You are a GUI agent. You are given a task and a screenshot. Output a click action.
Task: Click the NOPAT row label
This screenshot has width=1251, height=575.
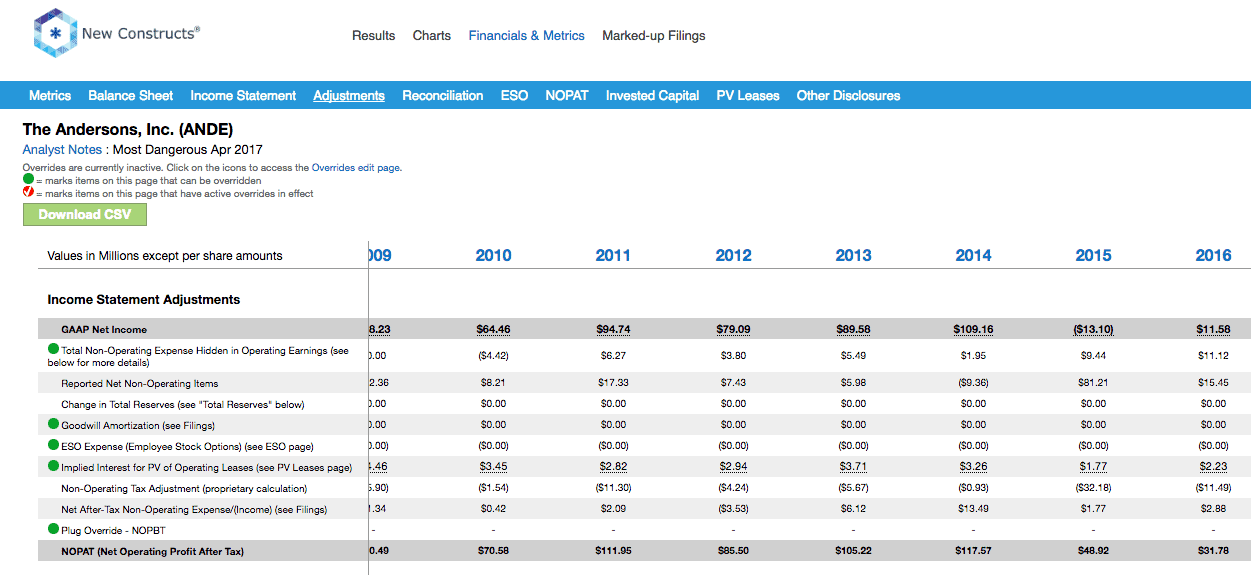pyautogui.click(x=152, y=551)
